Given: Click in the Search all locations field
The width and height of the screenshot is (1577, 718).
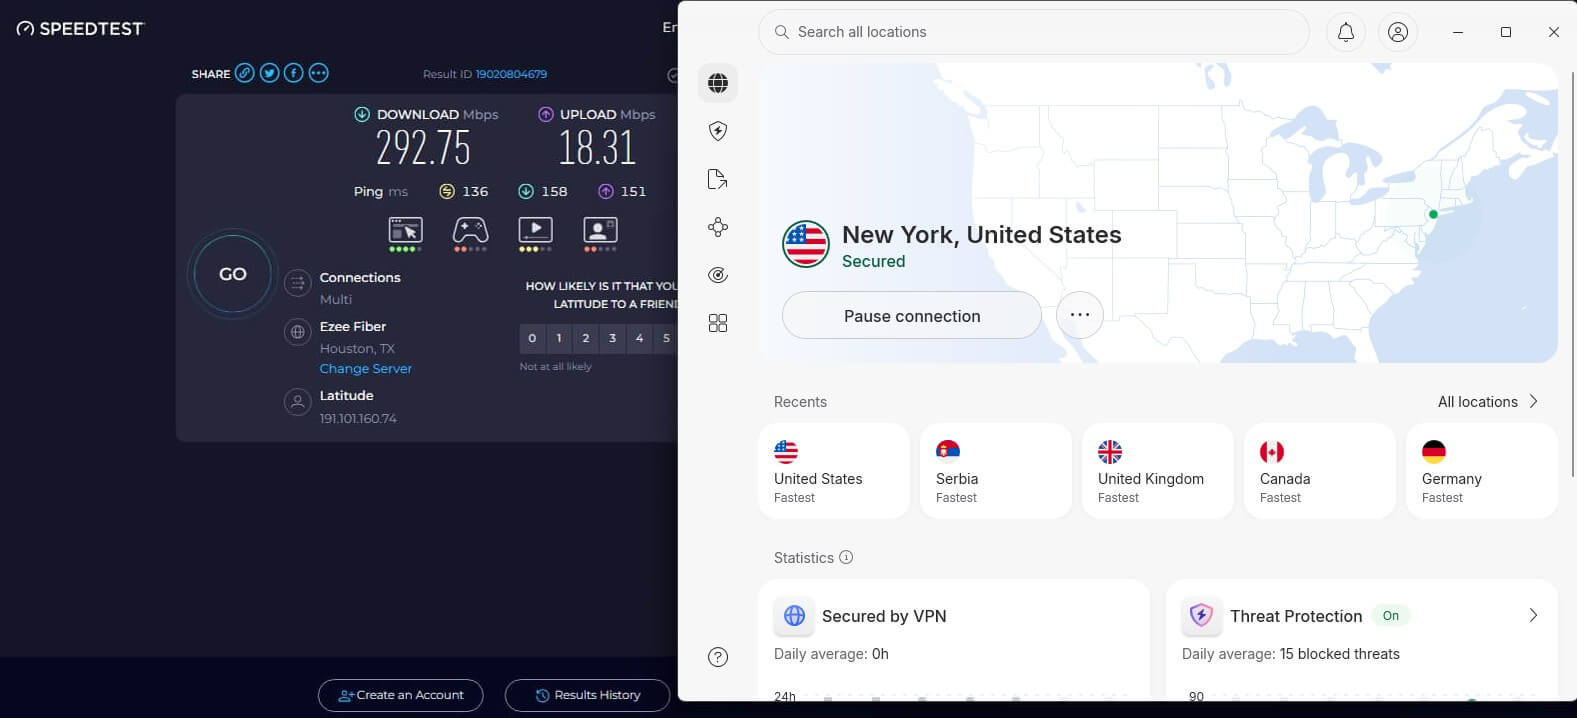Looking at the screenshot, I should point(1034,32).
